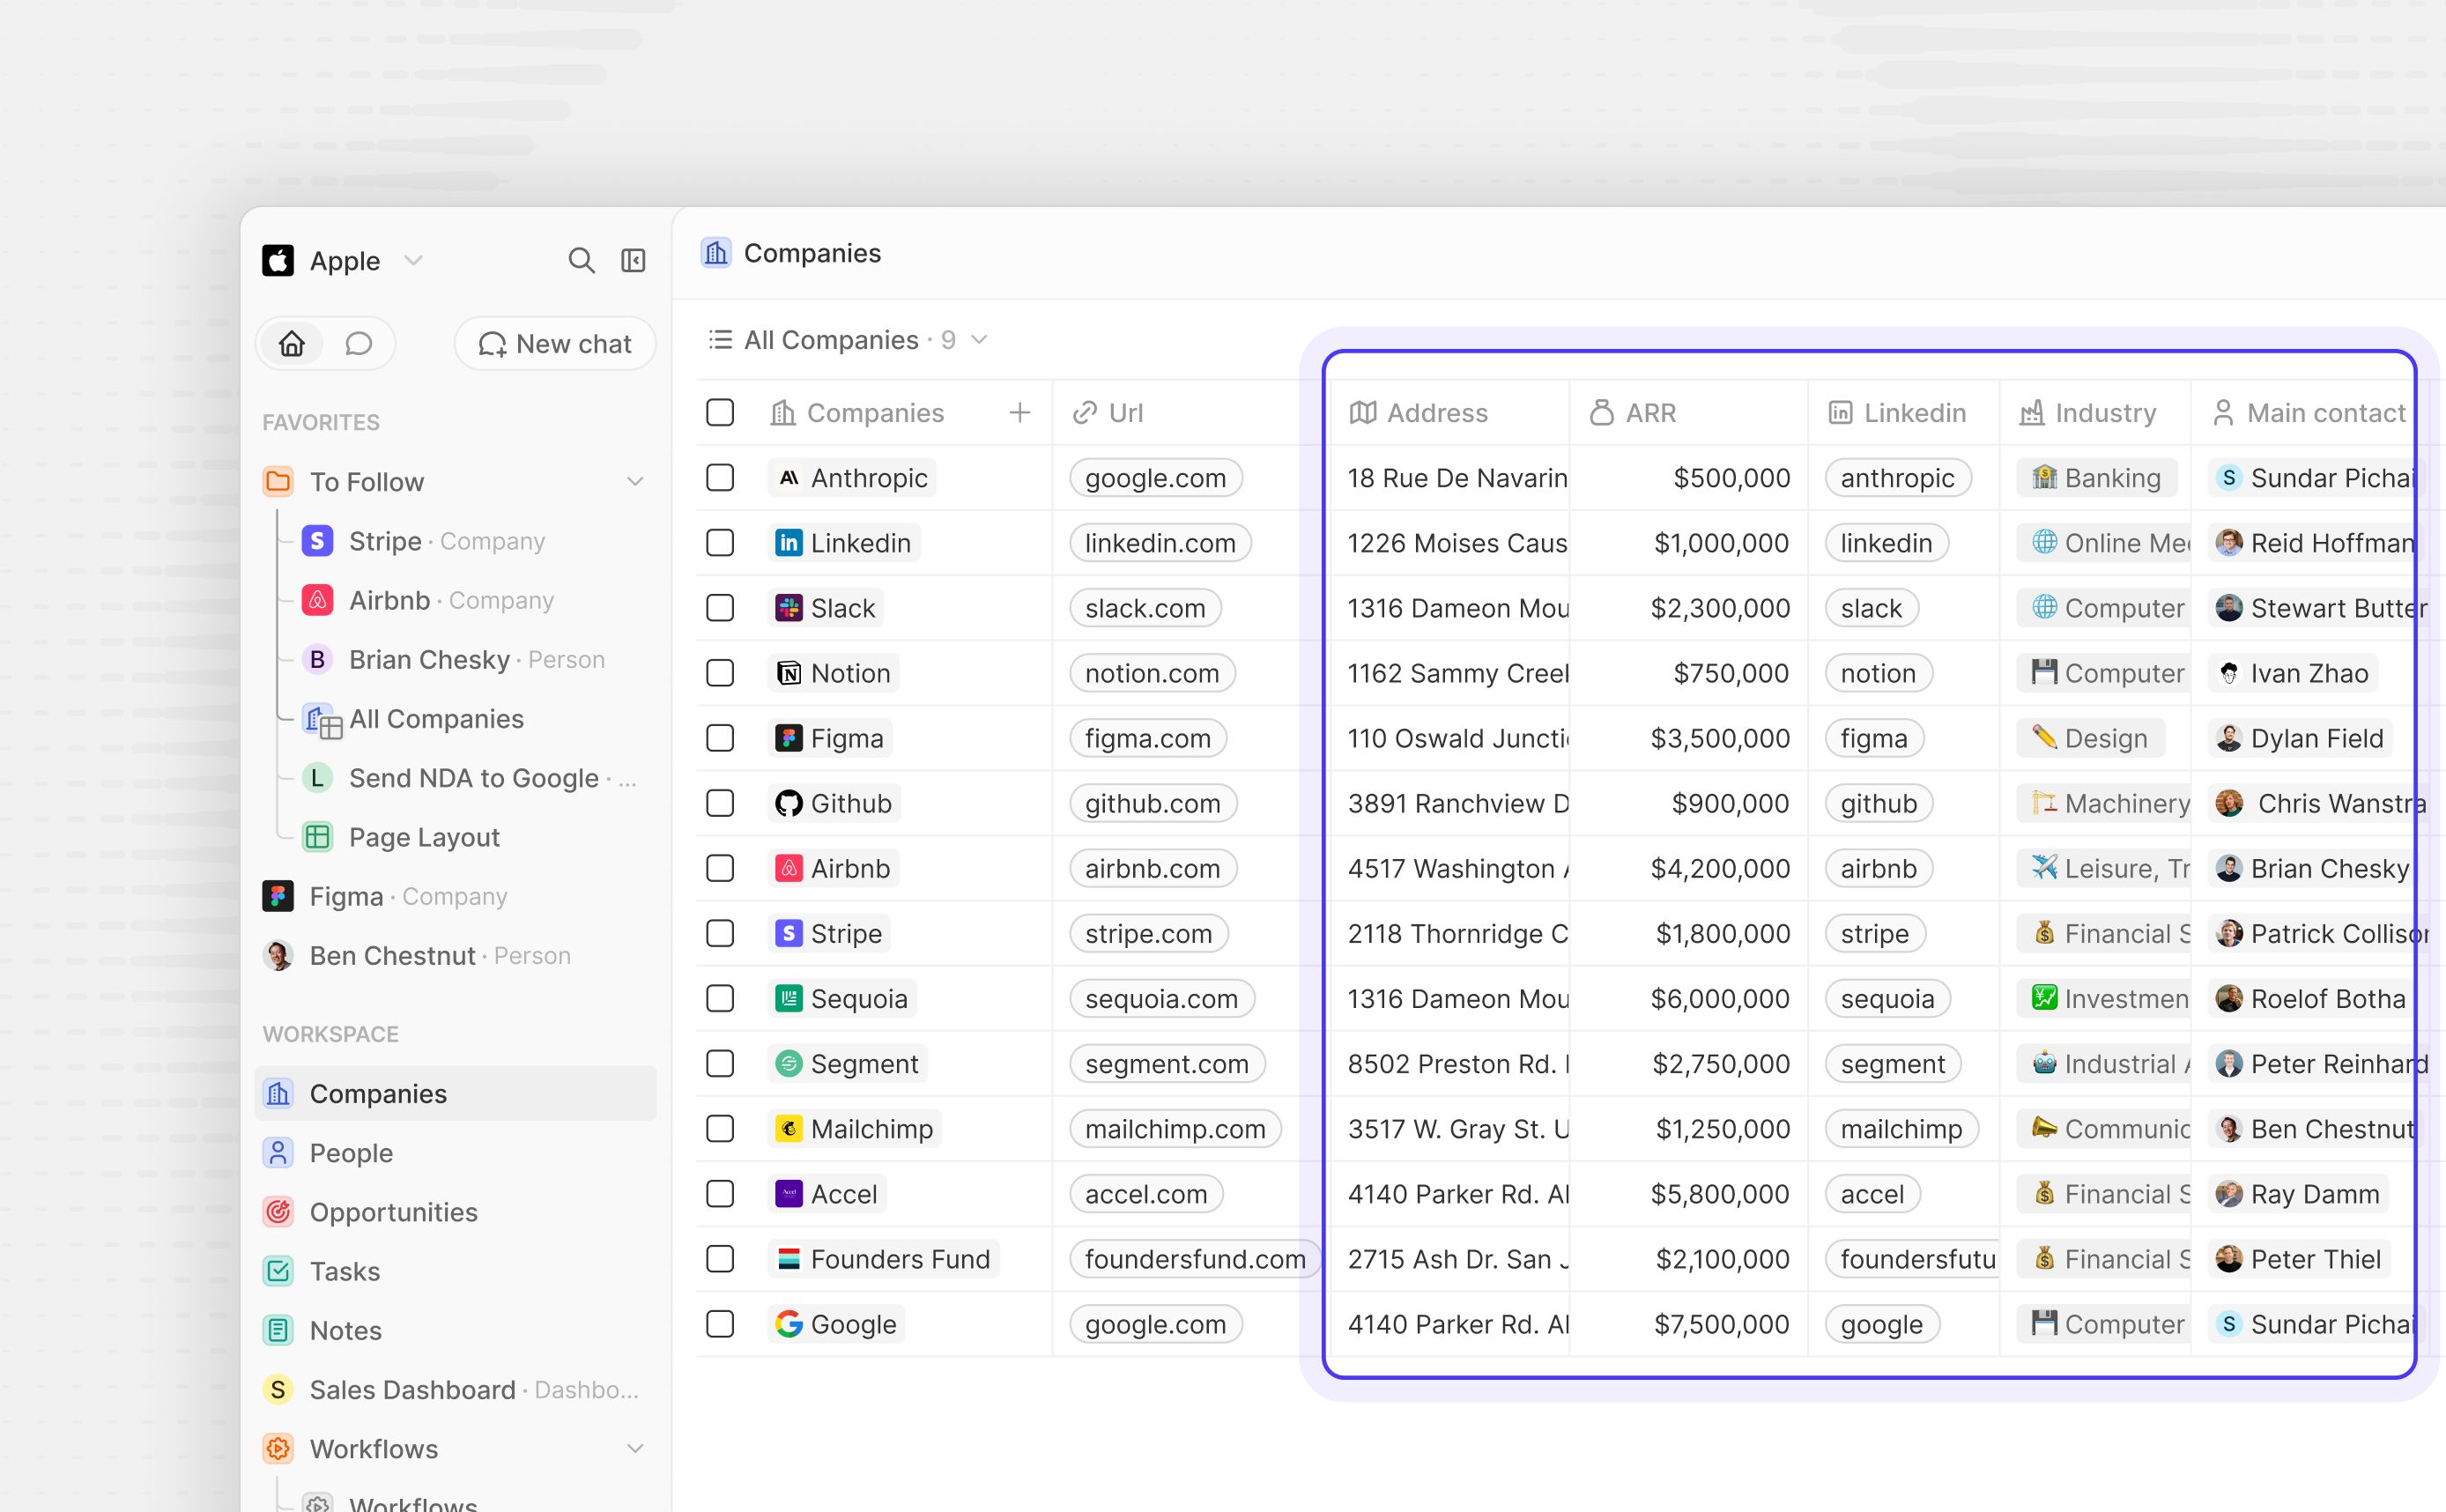The image size is (2446, 1512).
Task: Open Sales Dashboard in the sidebar
Action: pos(456,1389)
